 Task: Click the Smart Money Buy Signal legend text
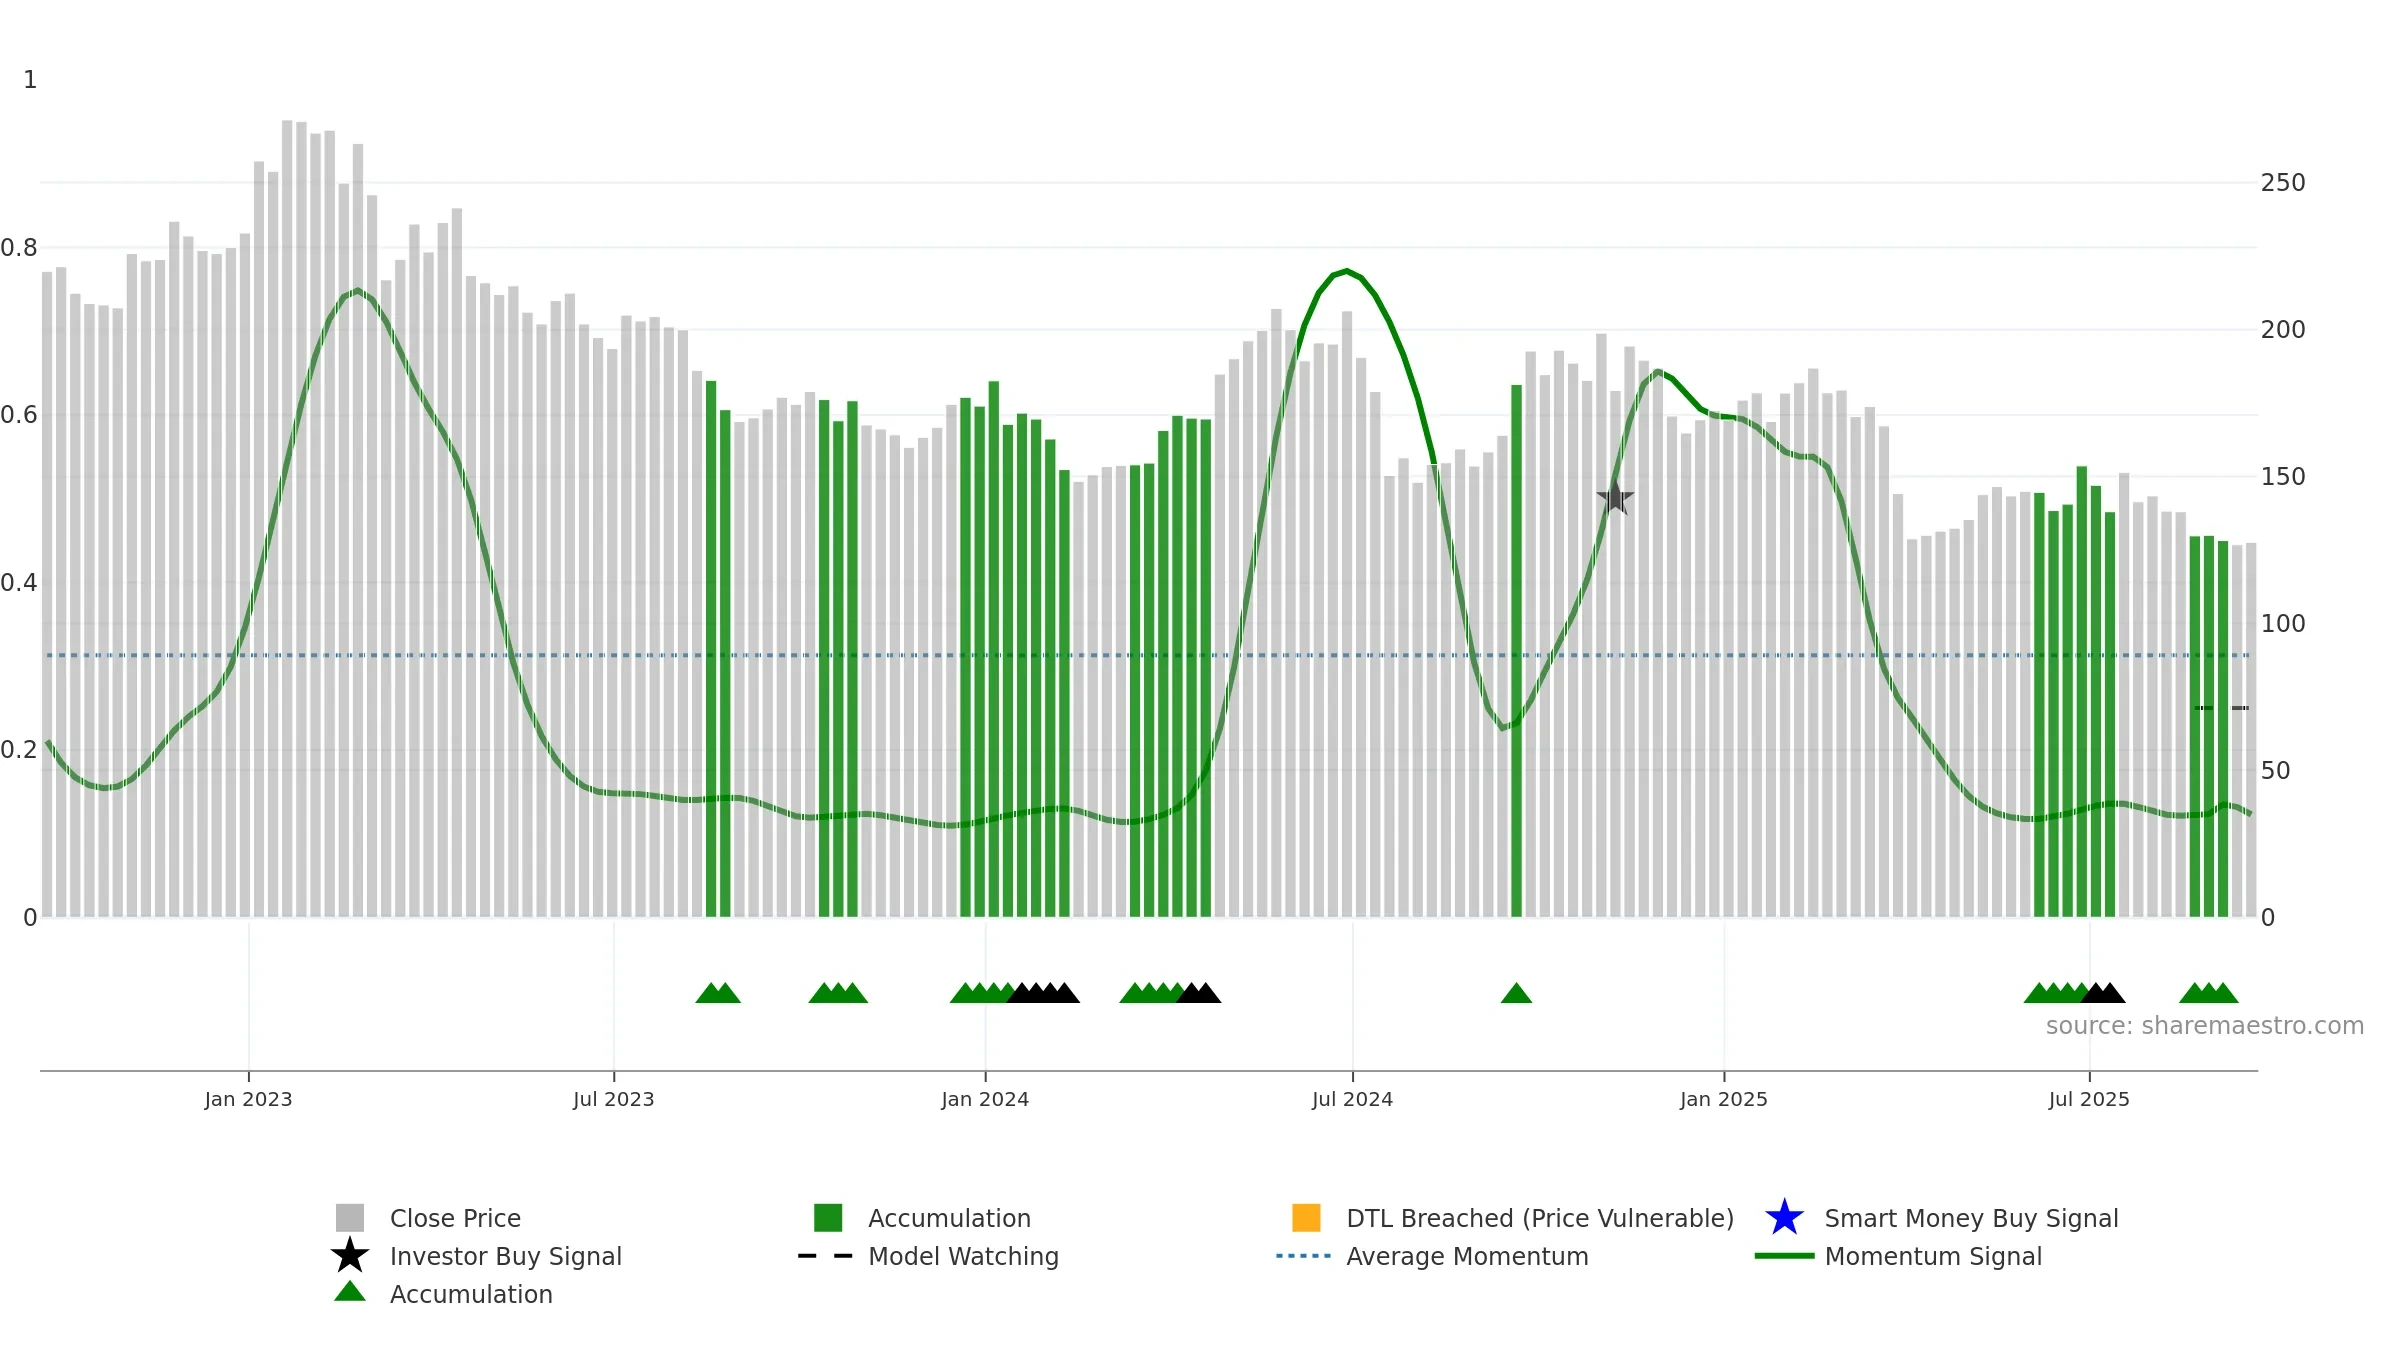pyautogui.click(x=1971, y=1218)
